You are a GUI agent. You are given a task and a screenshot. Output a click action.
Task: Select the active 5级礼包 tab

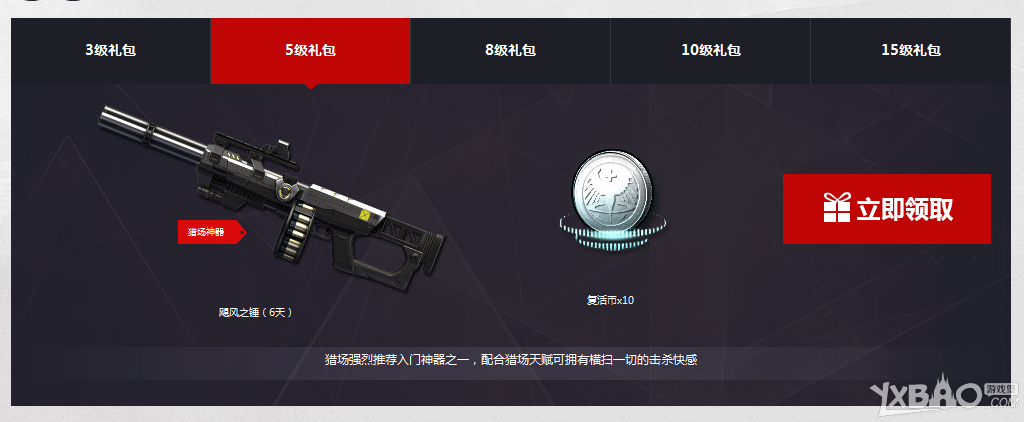tap(310, 50)
